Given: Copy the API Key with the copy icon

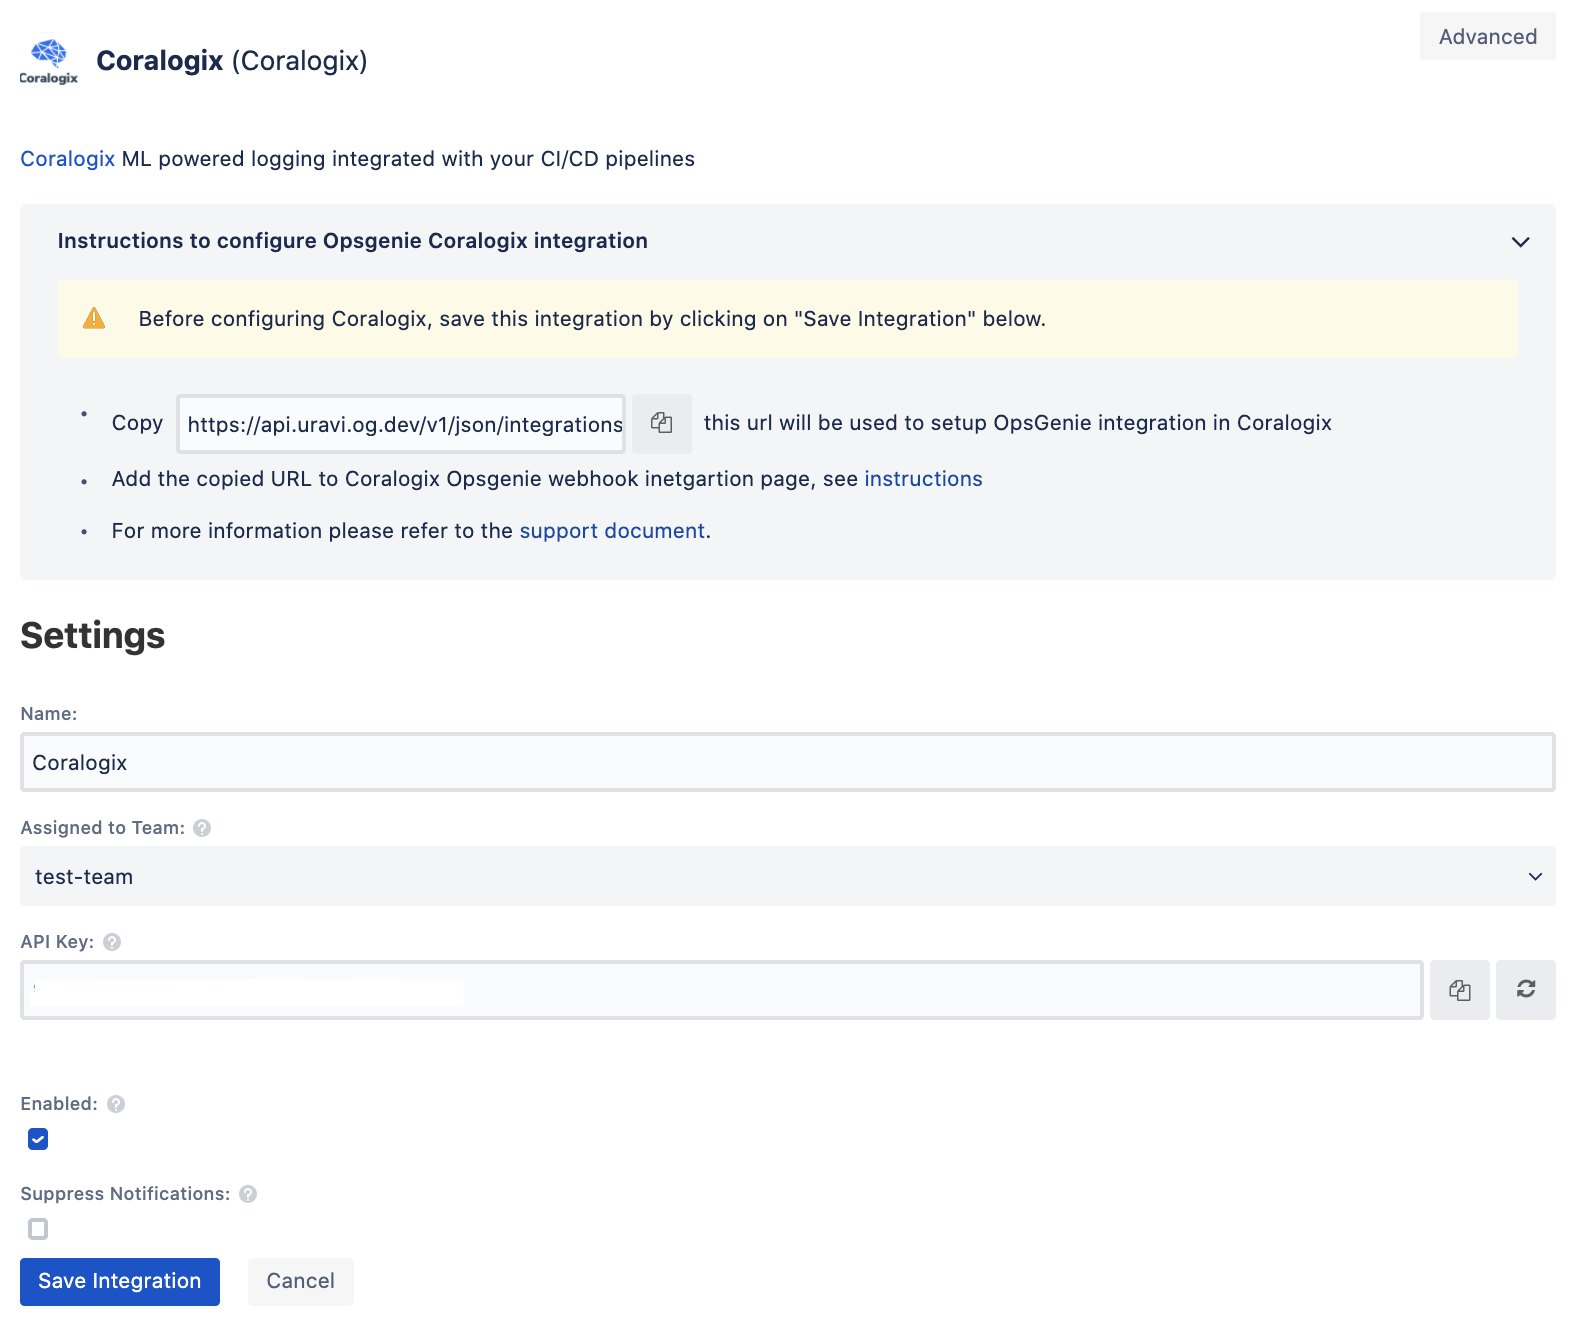Looking at the screenshot, I should 1460,990.
